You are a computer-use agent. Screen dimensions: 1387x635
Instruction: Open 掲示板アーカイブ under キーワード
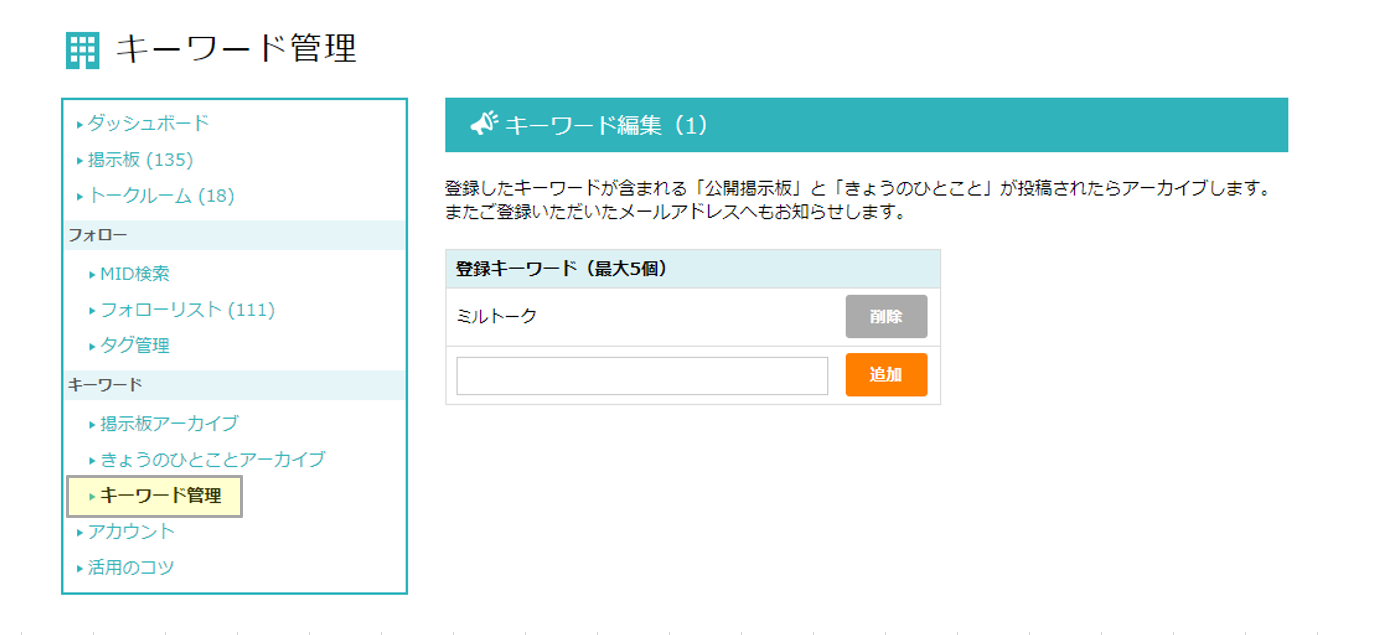169,424
